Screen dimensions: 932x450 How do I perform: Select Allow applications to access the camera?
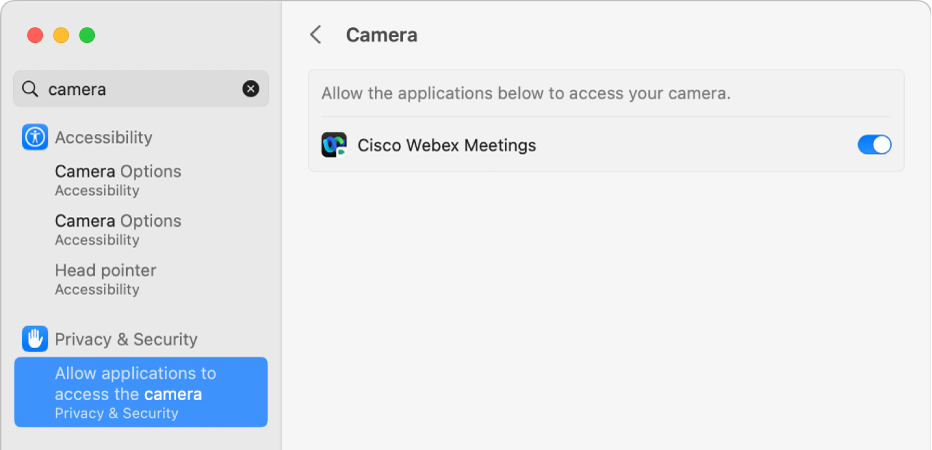click(141, 392)
